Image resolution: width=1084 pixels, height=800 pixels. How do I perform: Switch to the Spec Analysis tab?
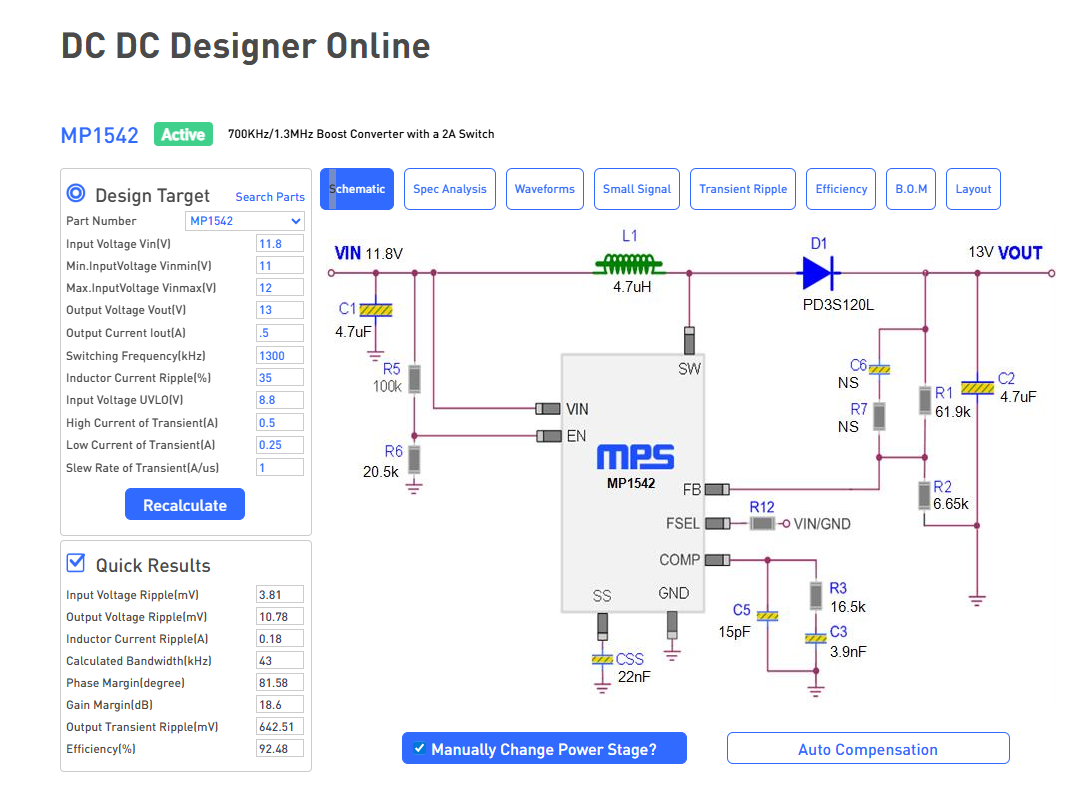[x=449, y=189]
